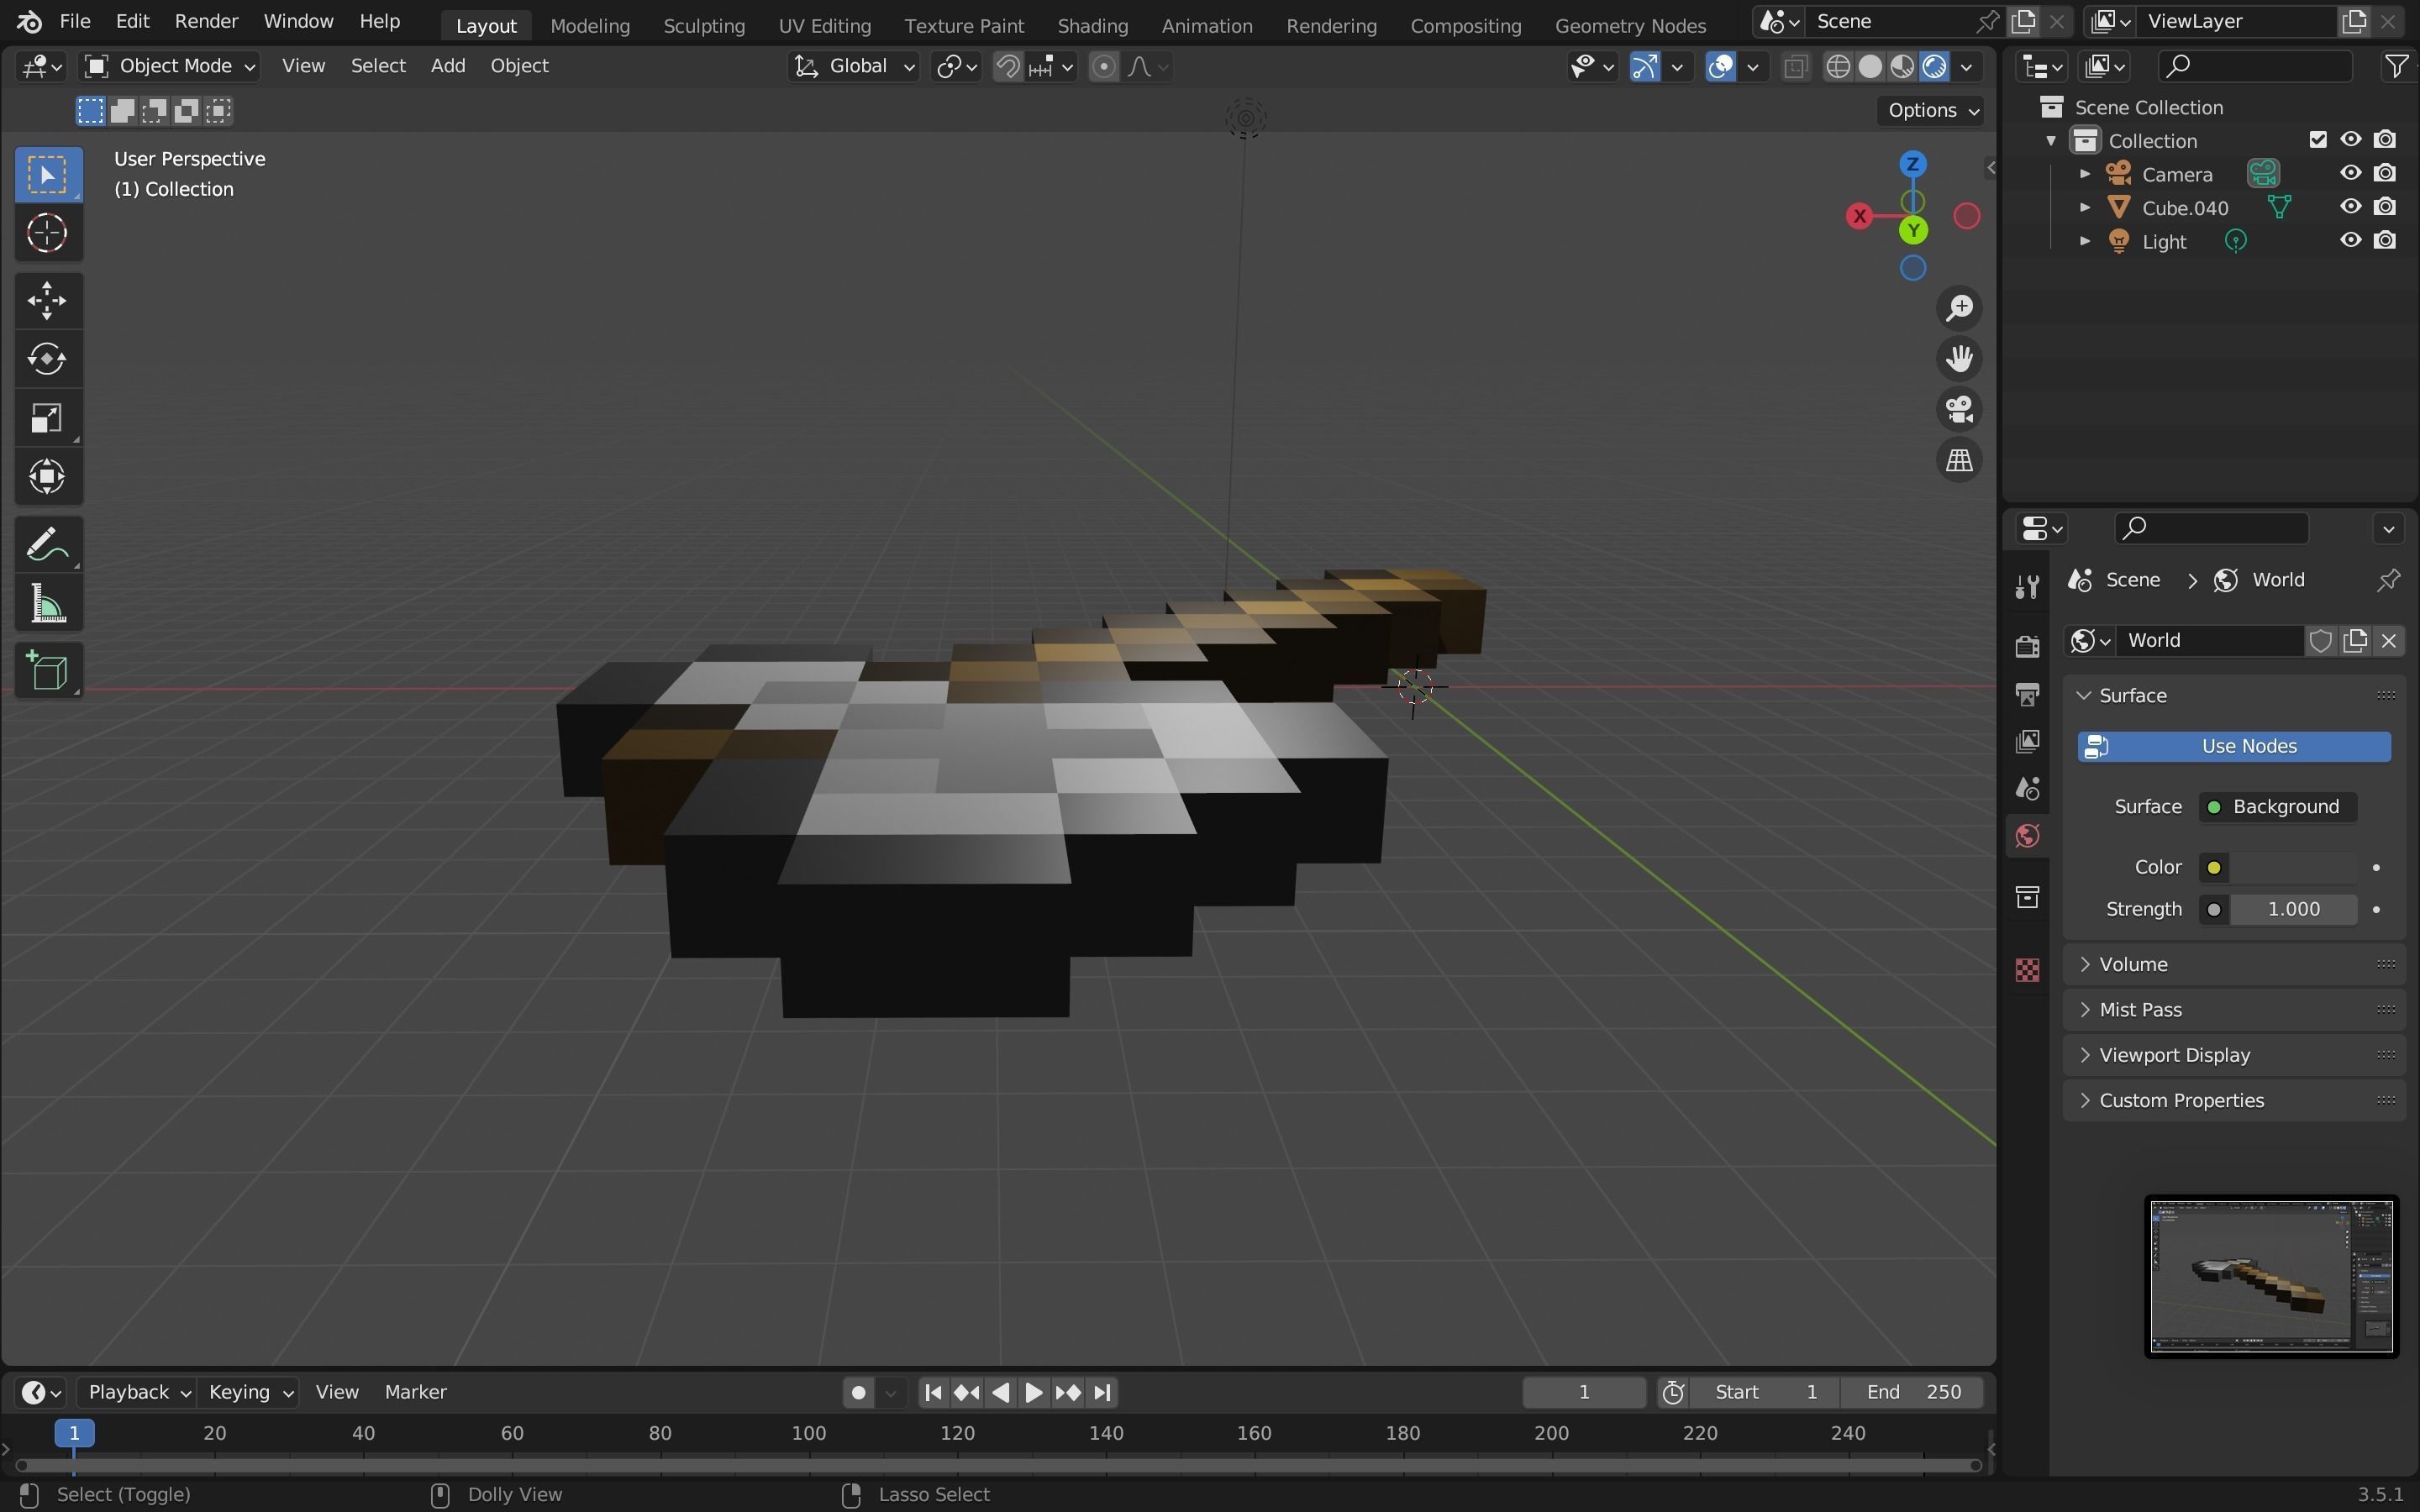Open the View Layer properties tab
Image resolution: width=2420 pixels, height=1512 pixels.
coord(2027,741)
